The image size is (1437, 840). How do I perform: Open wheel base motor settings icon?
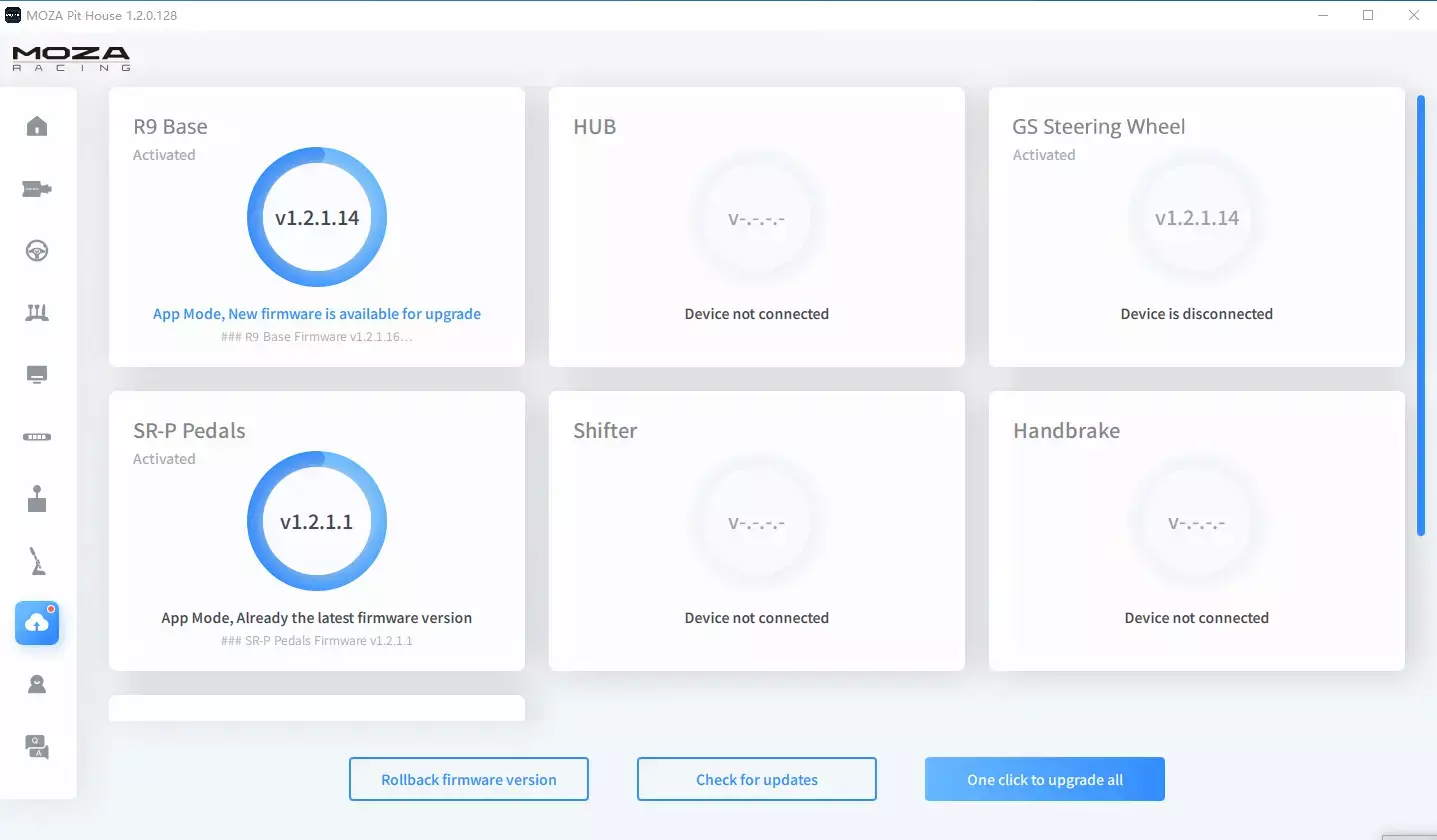[x=37, y=189]
